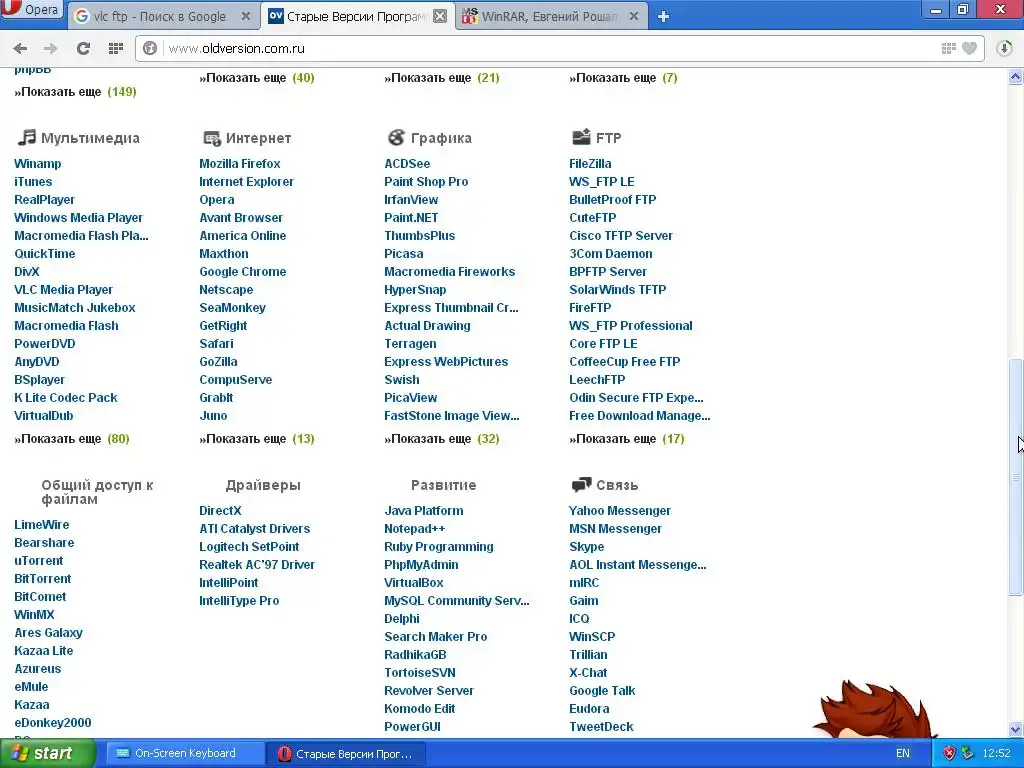Expand FTP list with Показать еще (17)
This screenshot has width=1024, height=768.
point(627,439)
